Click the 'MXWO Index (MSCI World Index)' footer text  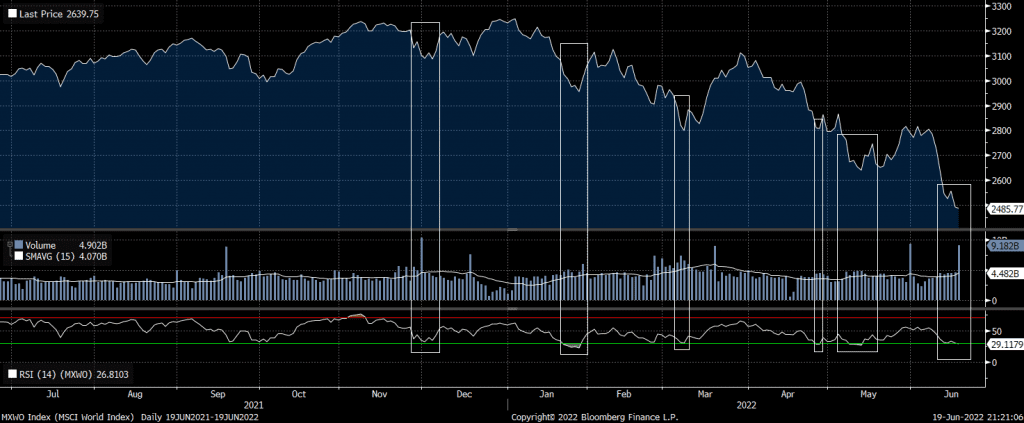click(x=68, y=416)
